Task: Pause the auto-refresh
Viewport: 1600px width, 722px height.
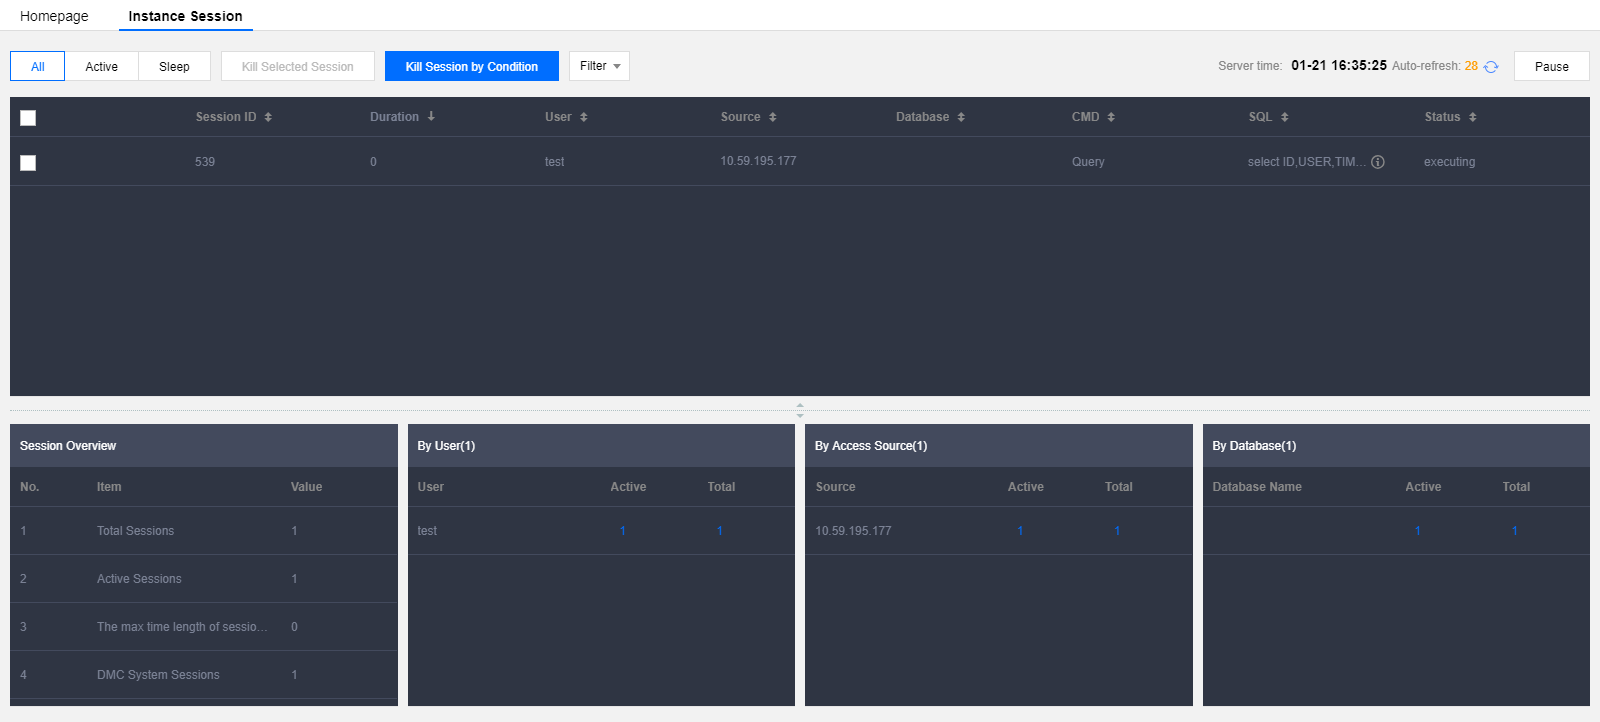Action: click(x=1551, y=67)
